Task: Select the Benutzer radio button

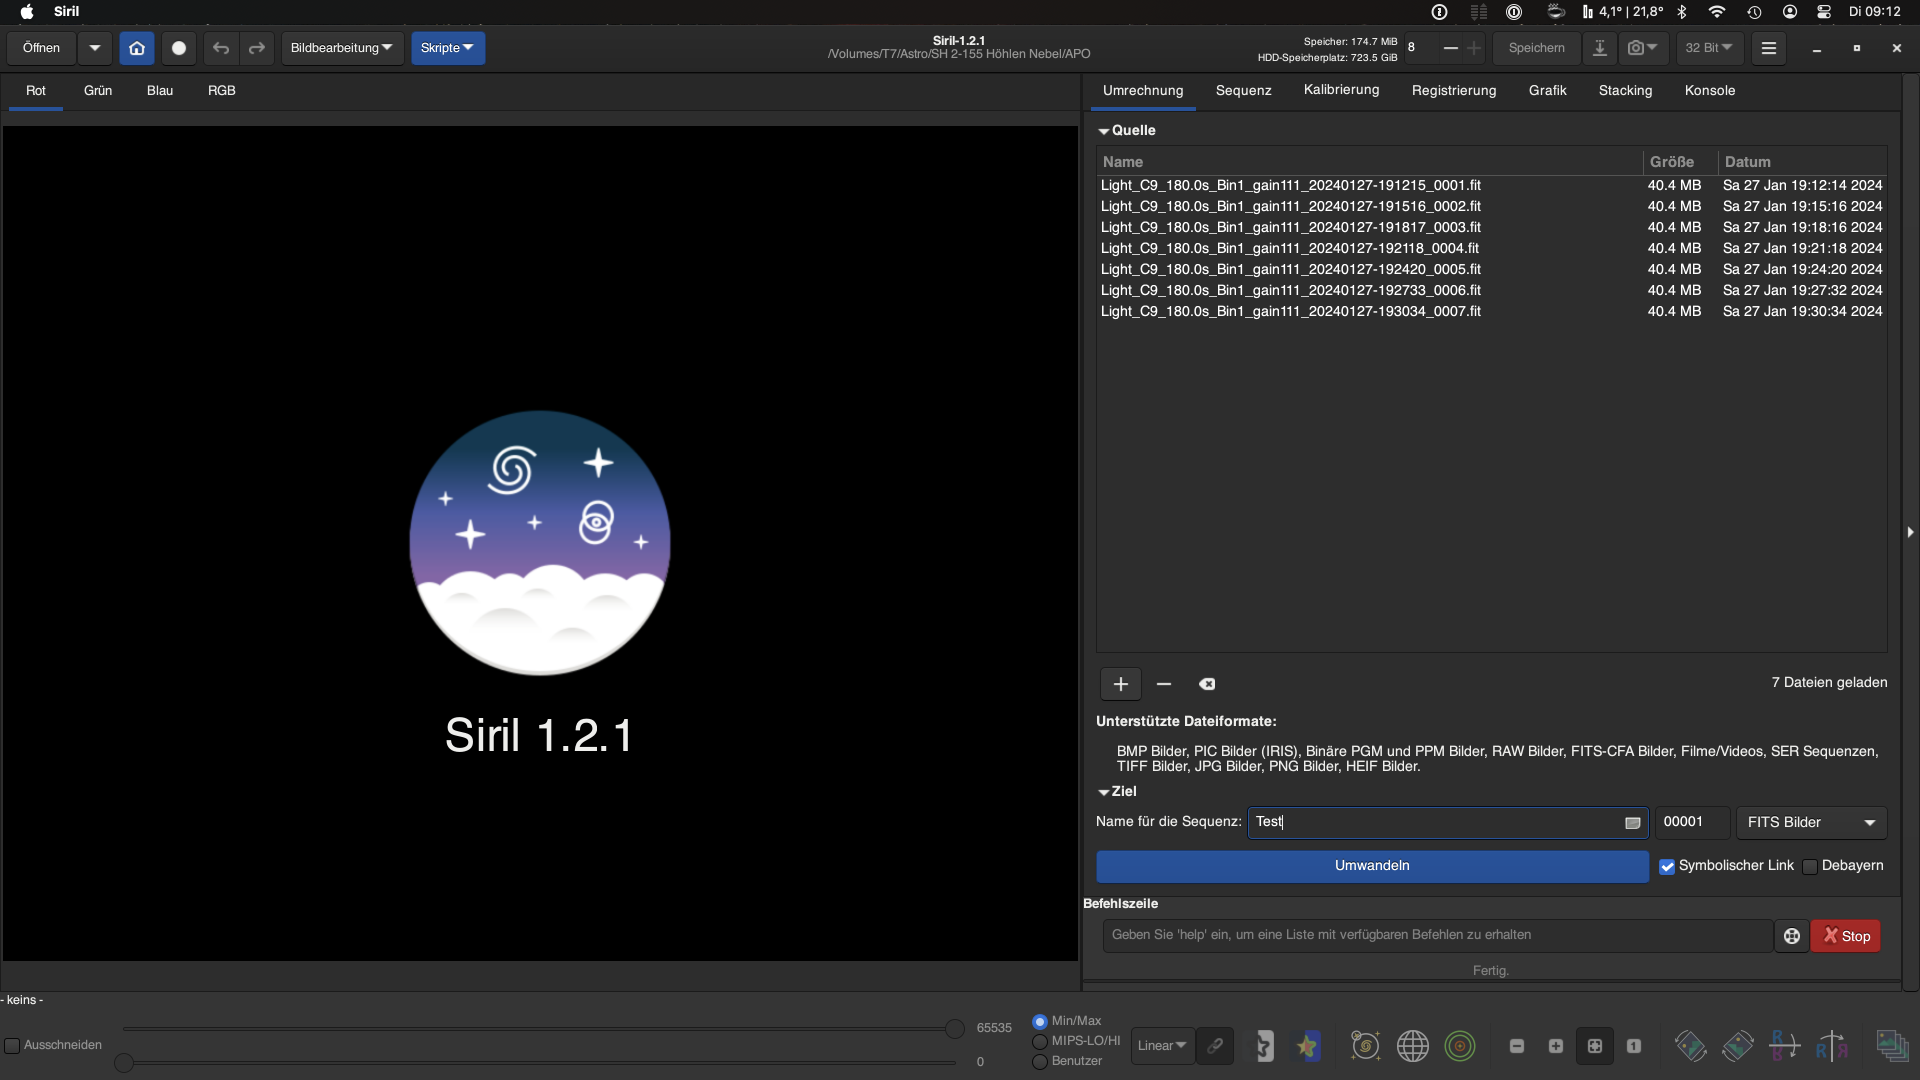Action: coord(1040,1062)
